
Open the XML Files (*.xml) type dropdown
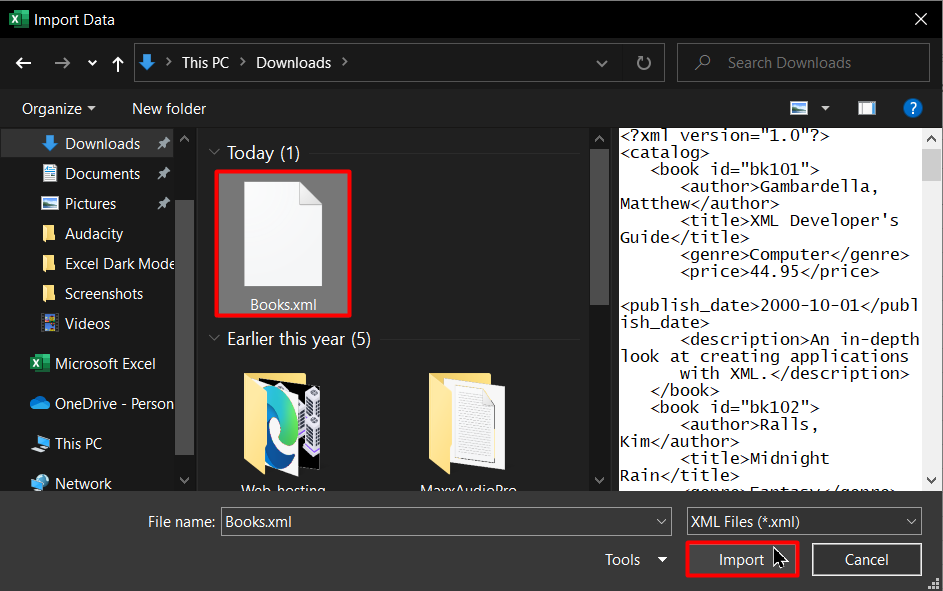[x=803, y=521]
